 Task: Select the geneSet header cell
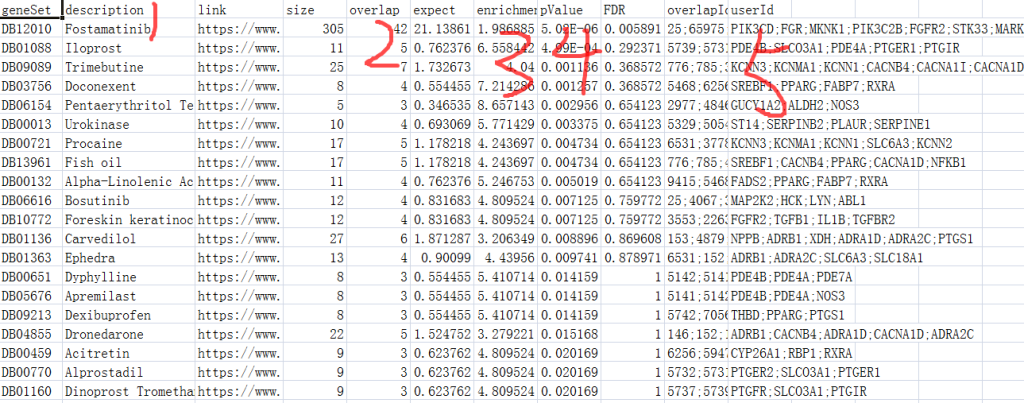(x=31, y=10)
